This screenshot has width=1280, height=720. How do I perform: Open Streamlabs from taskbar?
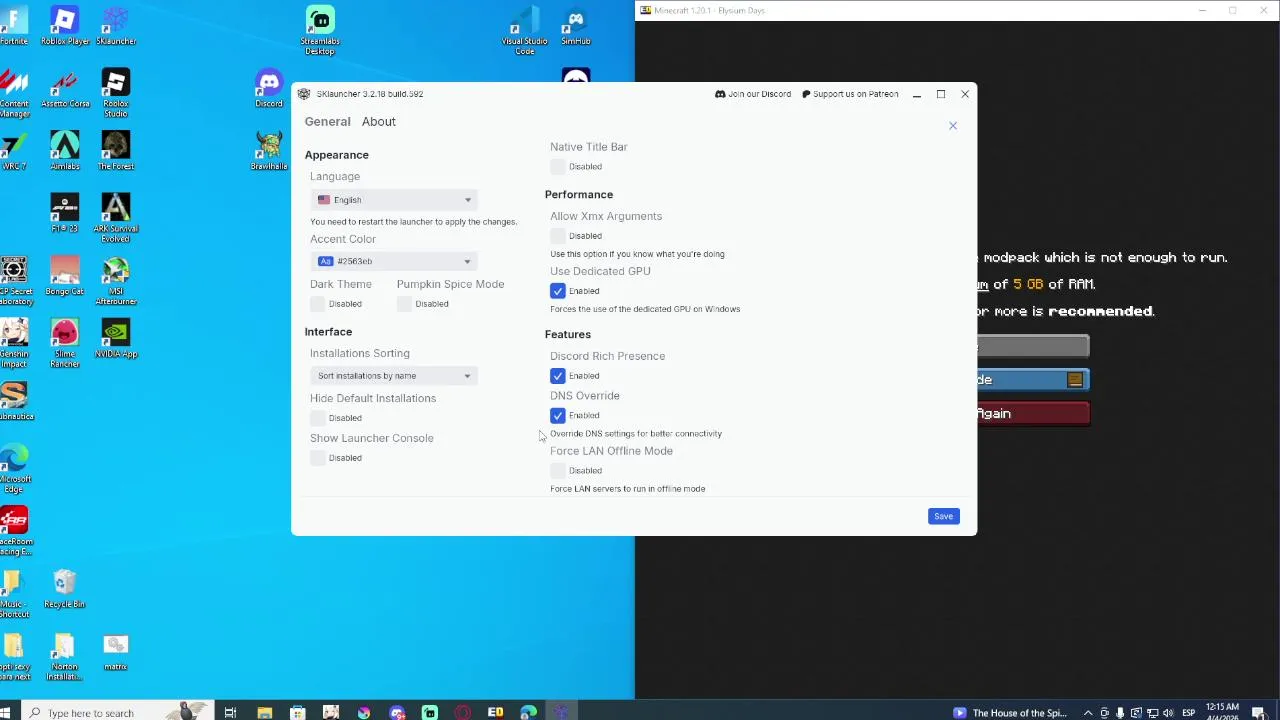tap(430, 712)
